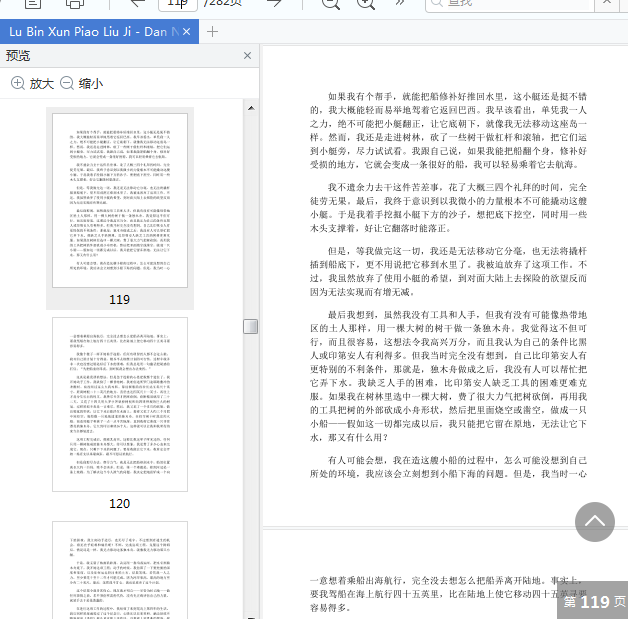Click the round back-to-top arrow button
The image size is (628, 619).
(595, 522)
